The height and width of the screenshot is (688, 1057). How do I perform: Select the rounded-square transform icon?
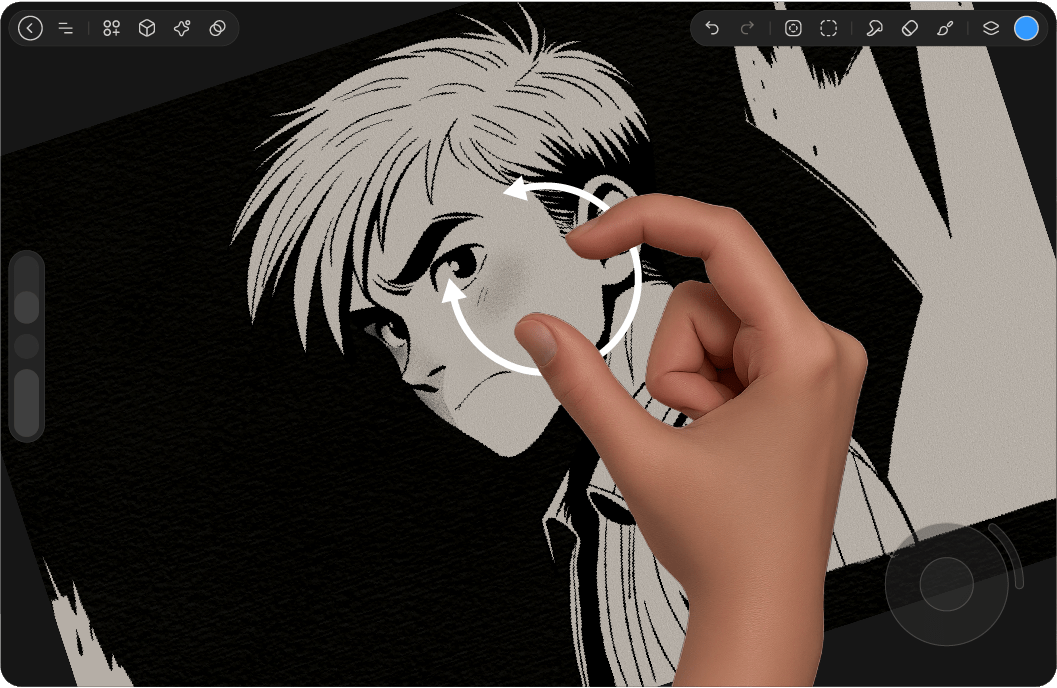point(793,28)
